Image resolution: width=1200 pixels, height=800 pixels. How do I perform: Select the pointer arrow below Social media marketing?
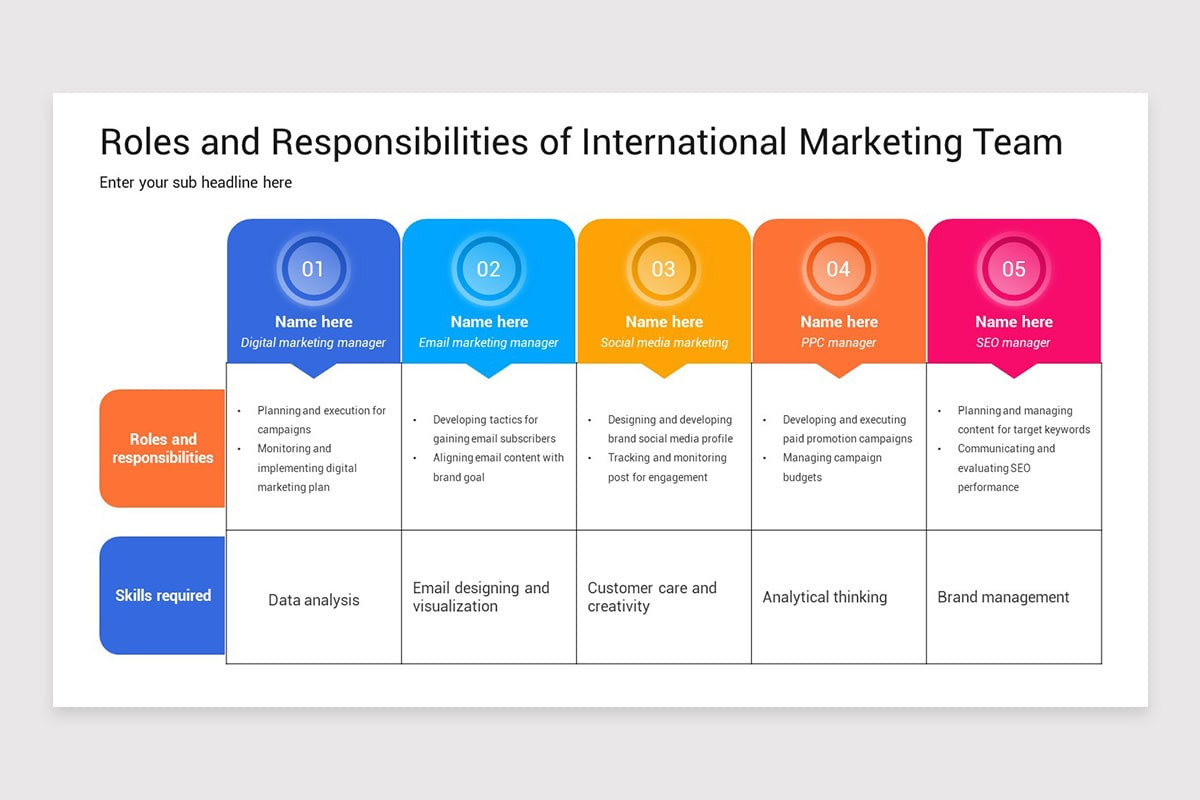tap(663, 370)
